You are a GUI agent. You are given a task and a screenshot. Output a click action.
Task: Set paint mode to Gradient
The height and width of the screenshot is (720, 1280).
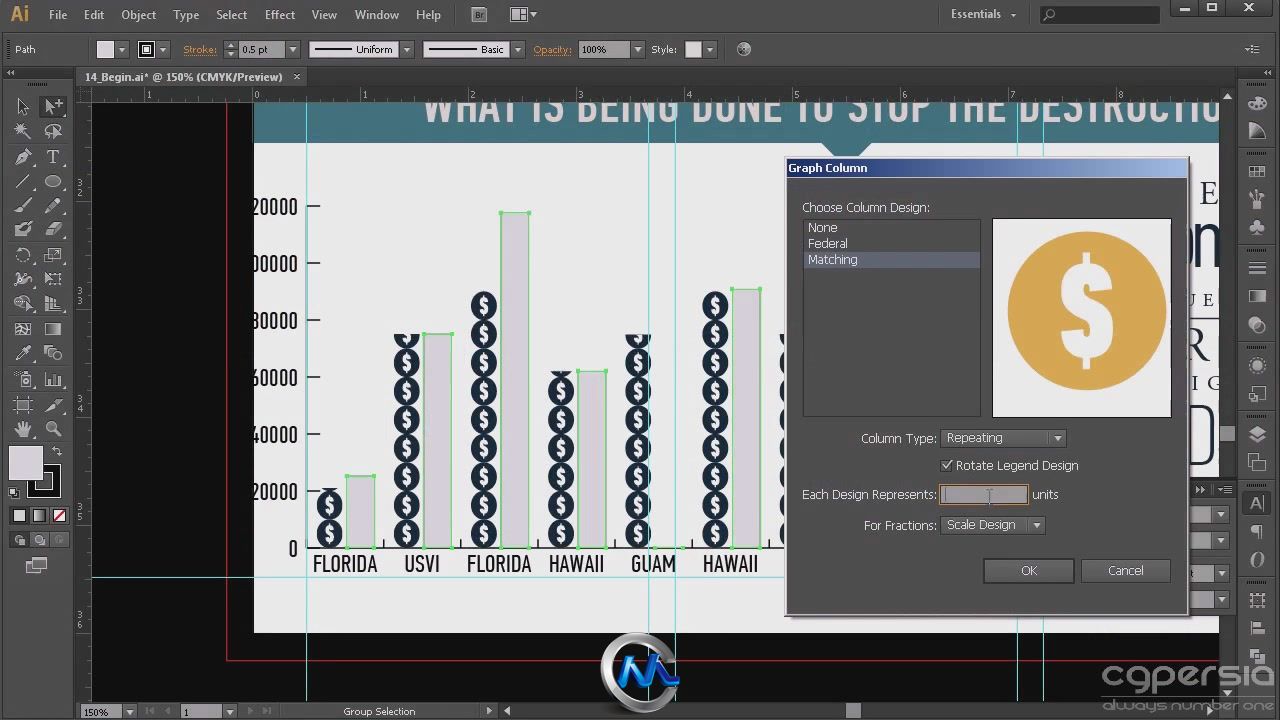point(39,516)
